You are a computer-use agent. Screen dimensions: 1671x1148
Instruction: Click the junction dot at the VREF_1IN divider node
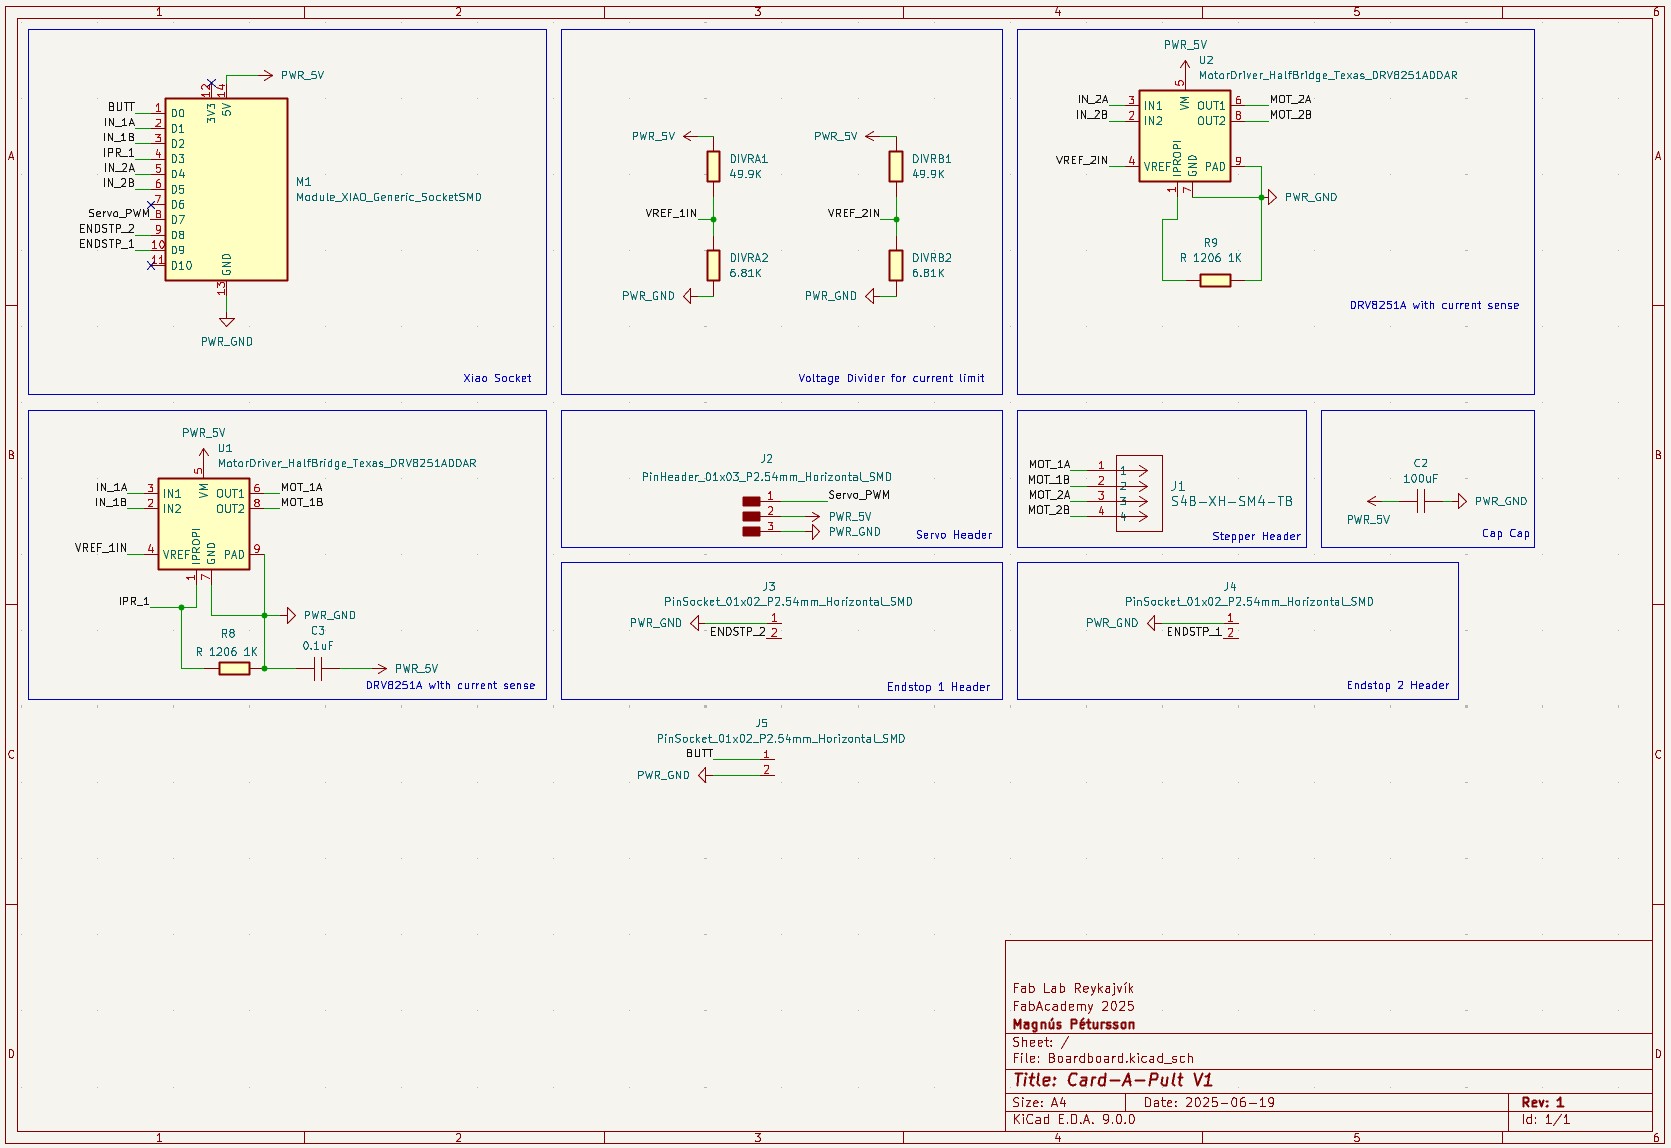pos(713,219)
